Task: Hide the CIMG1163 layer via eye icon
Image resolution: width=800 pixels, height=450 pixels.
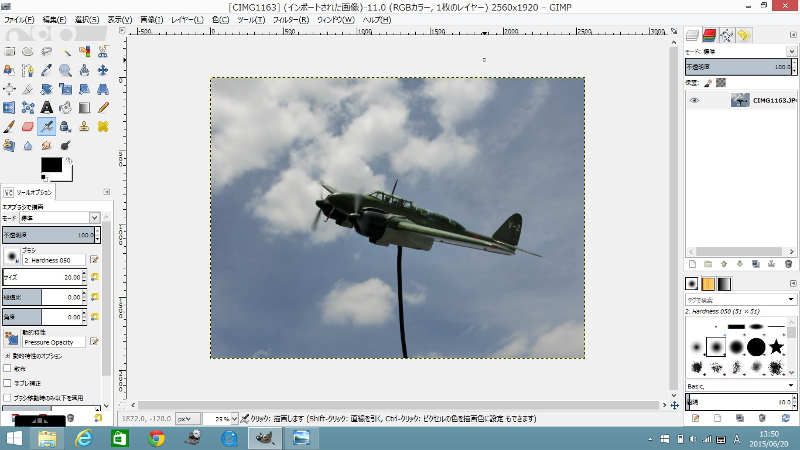Action: [694, 100]
